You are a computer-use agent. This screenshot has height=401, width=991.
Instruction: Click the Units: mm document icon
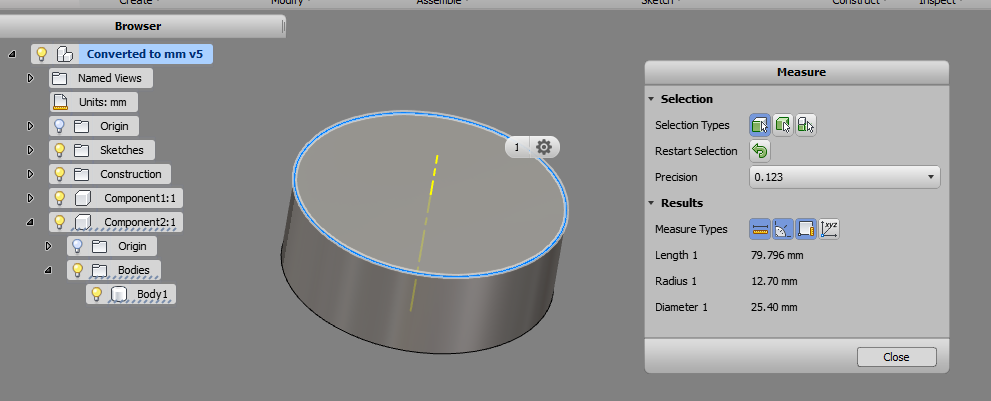tap(60, 102)
